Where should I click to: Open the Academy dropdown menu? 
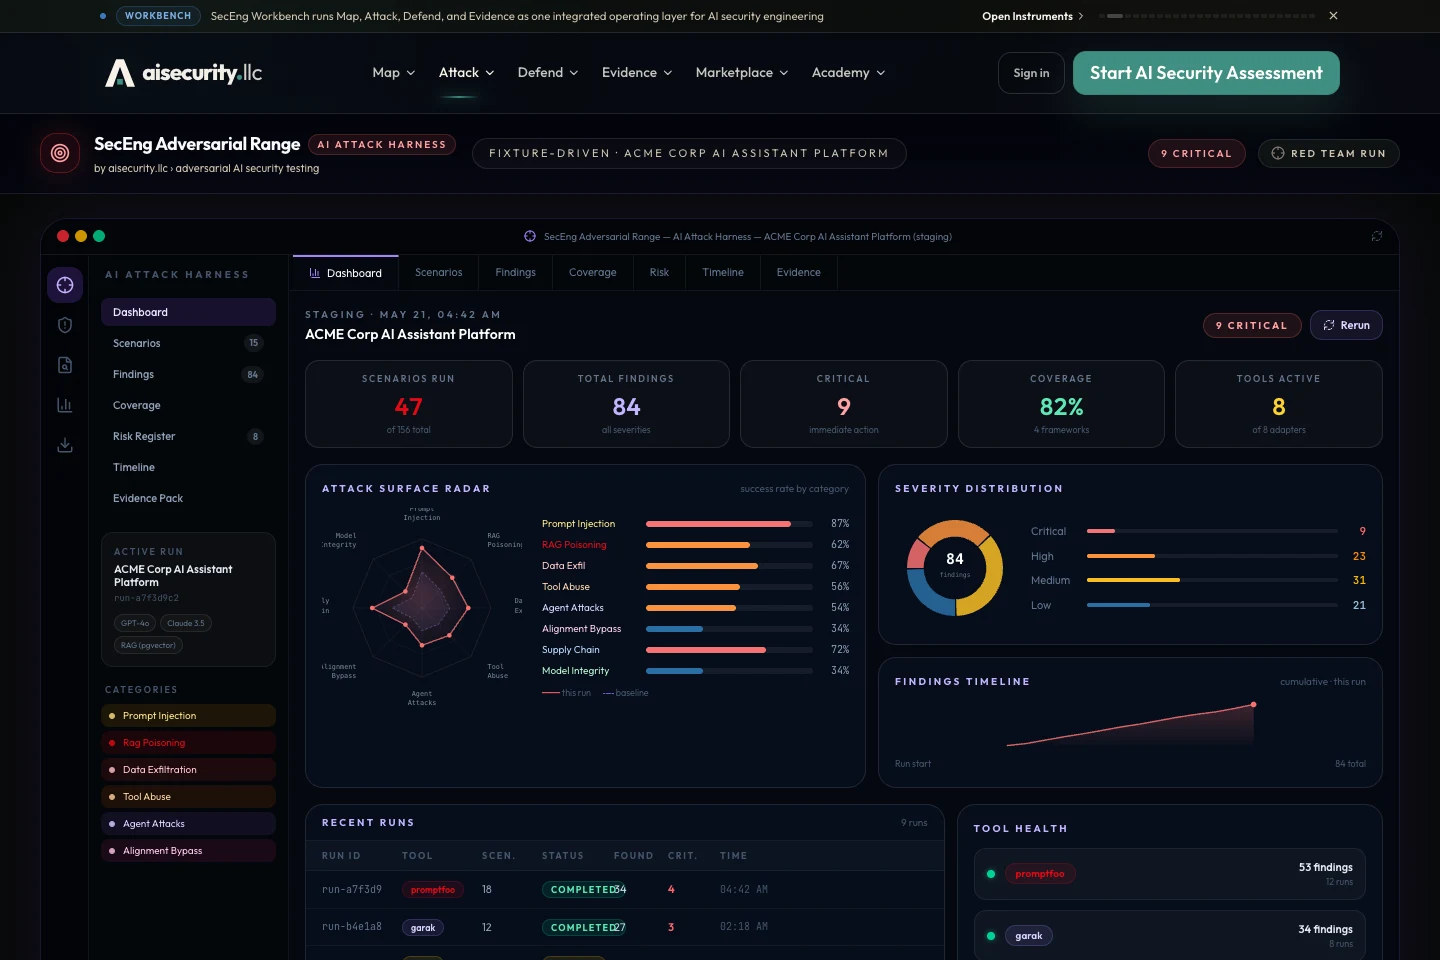(849, 73)
